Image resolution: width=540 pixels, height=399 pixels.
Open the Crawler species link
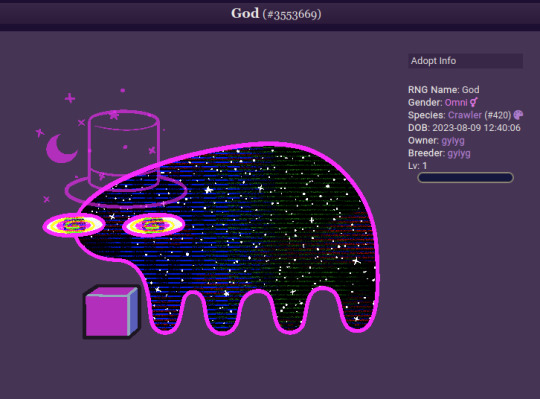[x=465, y=115]
